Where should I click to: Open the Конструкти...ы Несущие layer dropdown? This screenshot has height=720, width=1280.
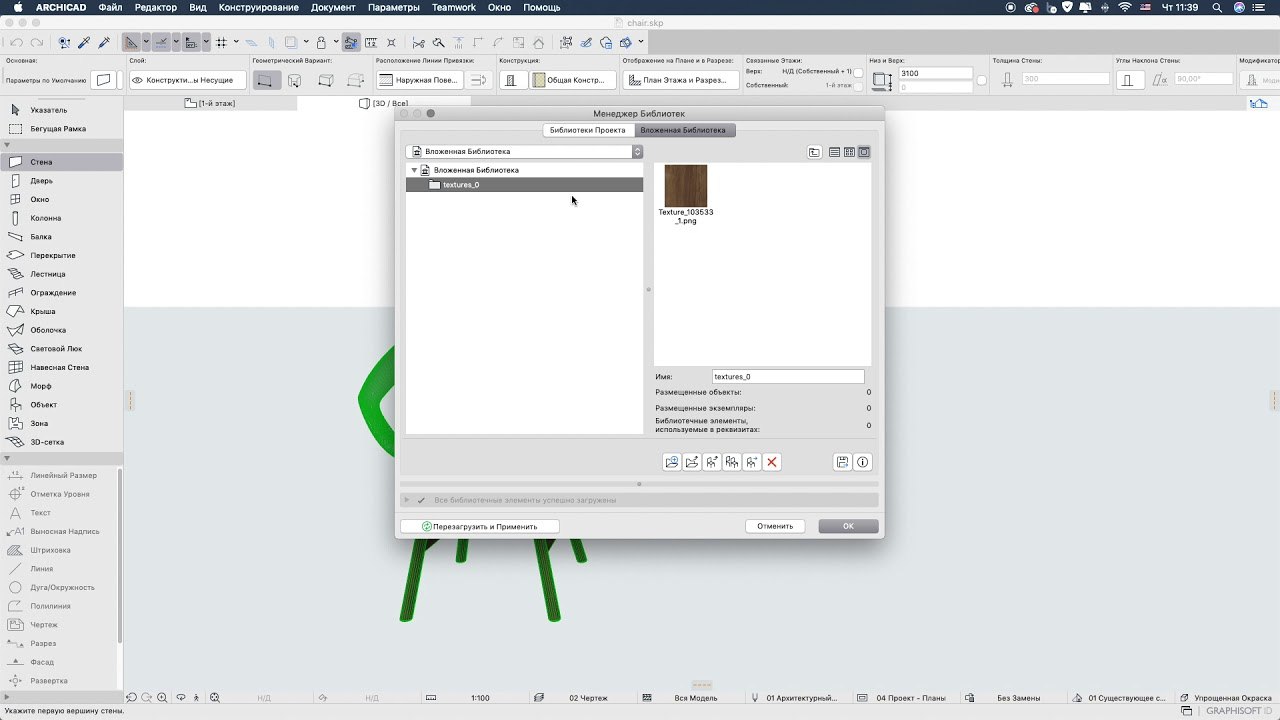(187, 80)
